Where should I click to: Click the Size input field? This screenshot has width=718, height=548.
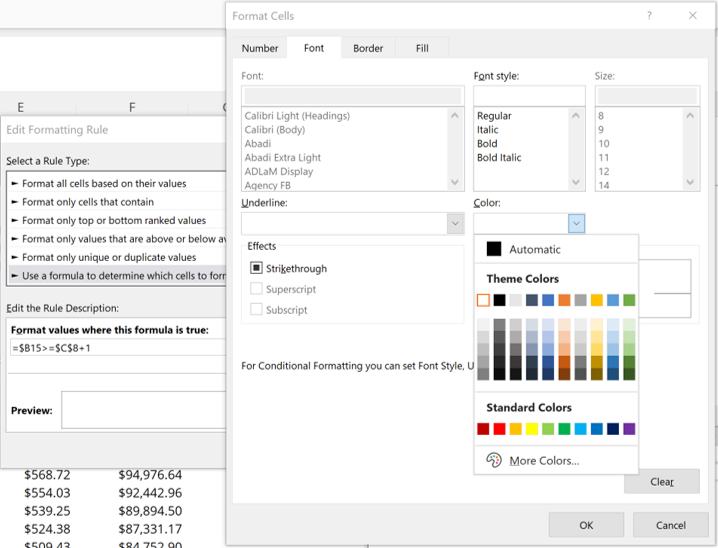click(x=647, y=96)
